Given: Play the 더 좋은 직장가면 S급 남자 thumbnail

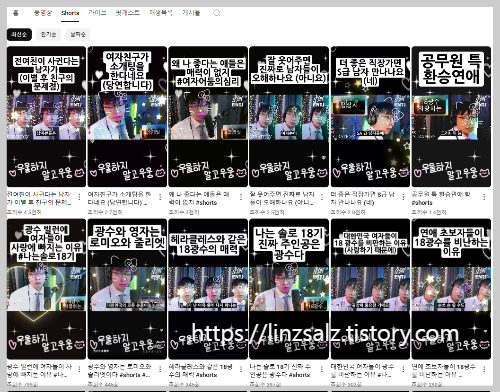Looking at the screenshot, I should click(370, 117).
